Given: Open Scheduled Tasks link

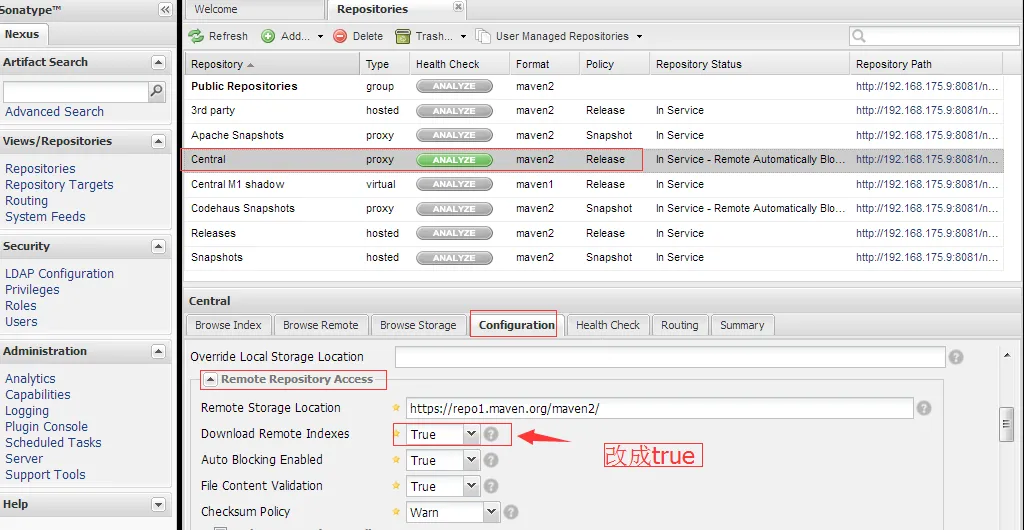Looking at the screenshot, I should coord(54,443).
